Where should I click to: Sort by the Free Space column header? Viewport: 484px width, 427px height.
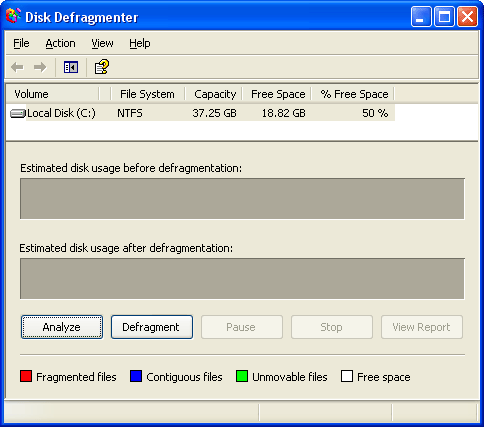[277, 94]
